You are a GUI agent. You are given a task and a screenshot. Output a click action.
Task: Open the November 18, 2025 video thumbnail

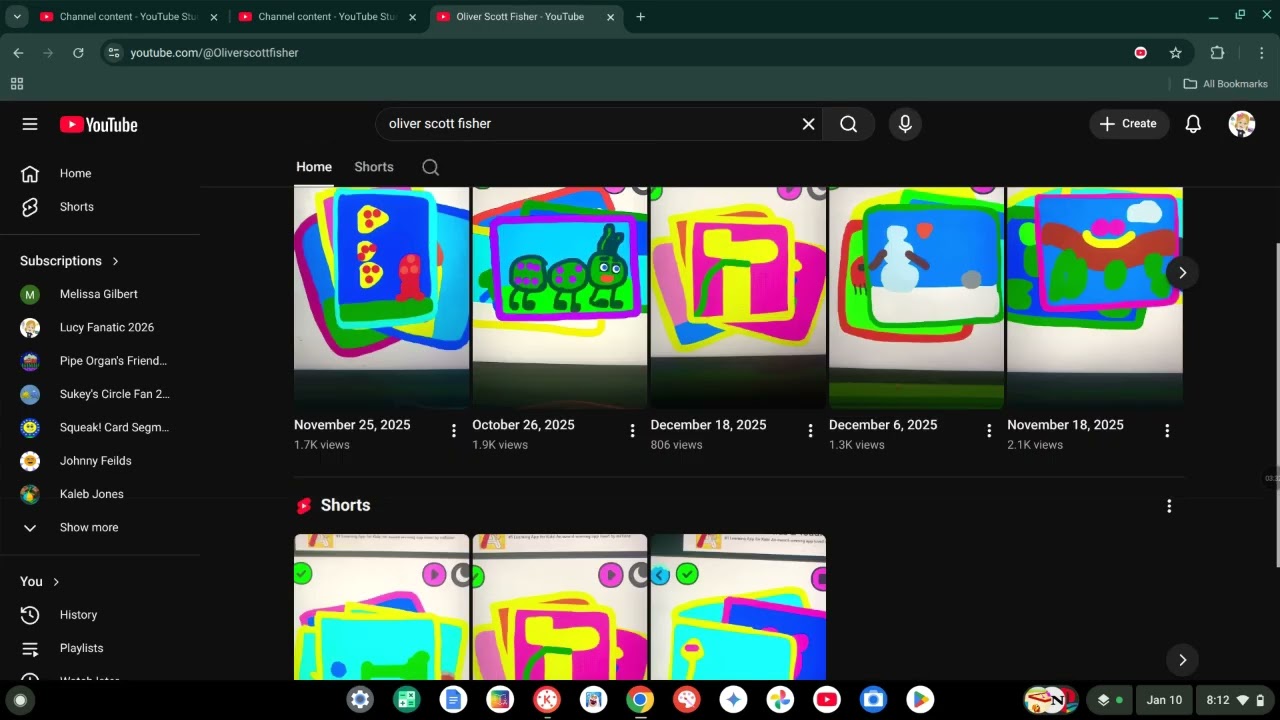click(x=1095, y=298)
